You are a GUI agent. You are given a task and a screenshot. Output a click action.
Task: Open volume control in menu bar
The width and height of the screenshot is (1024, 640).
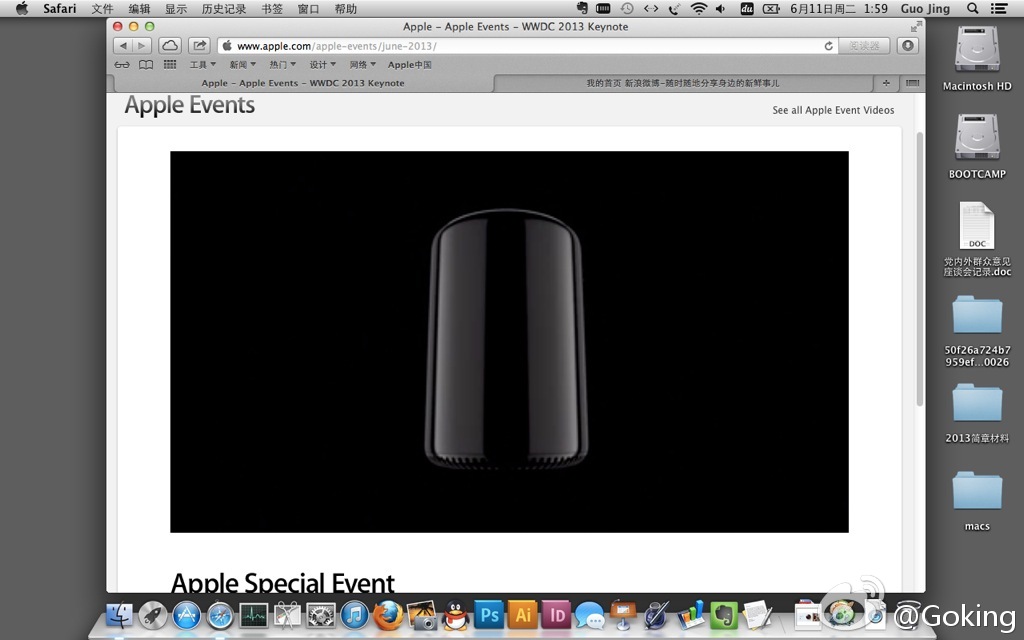[721, 8]
